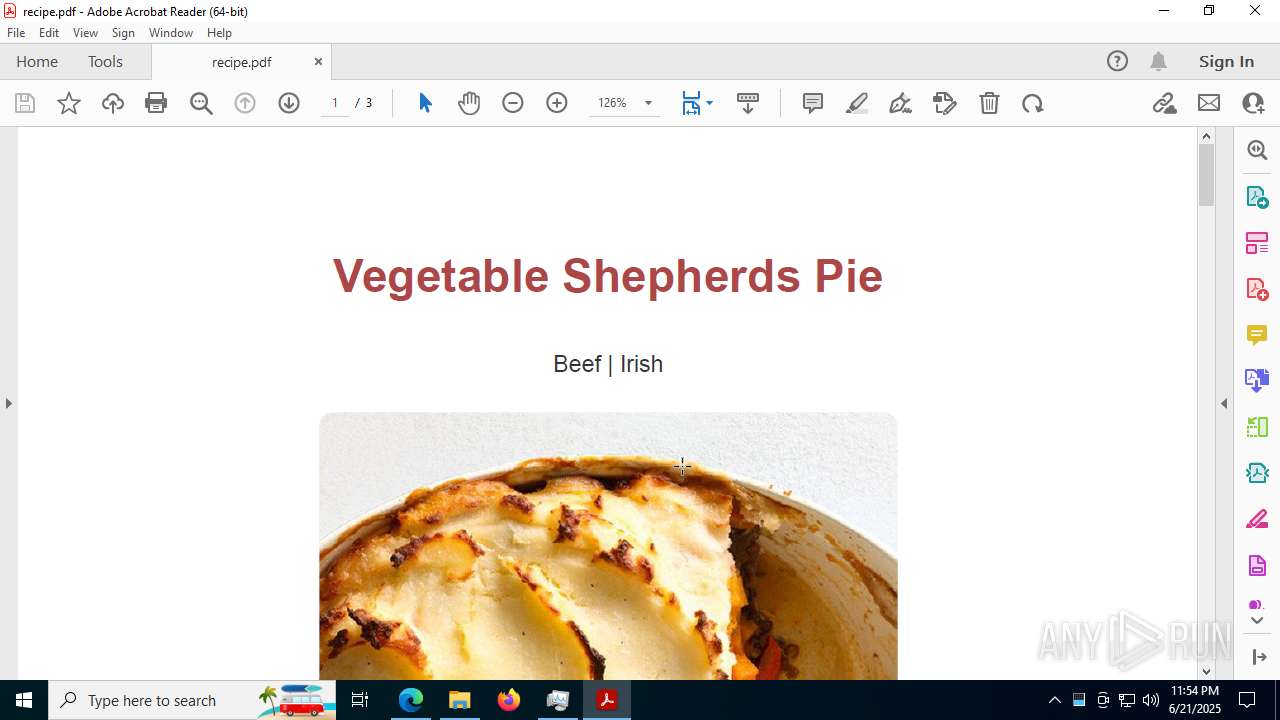The height and width of the screenshot is (720, 1280).
Task: Select the arrow selection tool
Action: click(425, 103)
